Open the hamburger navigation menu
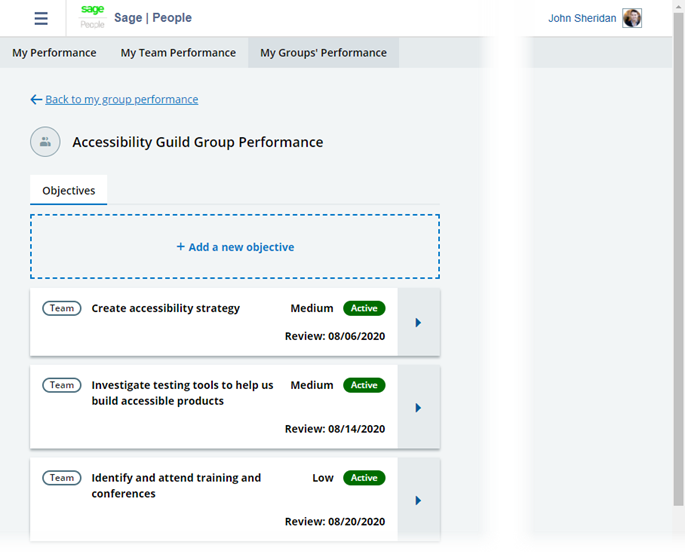685x554 pixels. pyautogui.click(x=41, y=19)
